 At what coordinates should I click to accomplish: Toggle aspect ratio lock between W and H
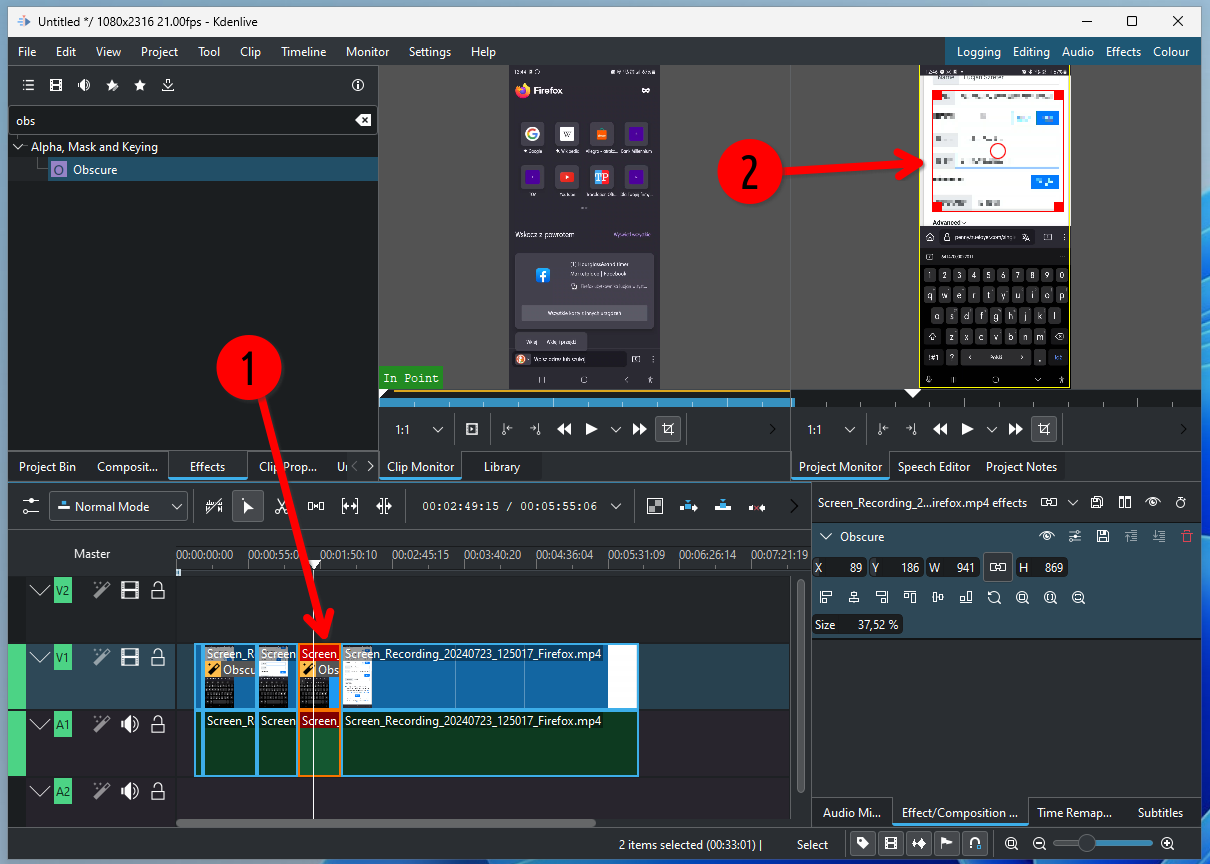click(x=997, y=567)
